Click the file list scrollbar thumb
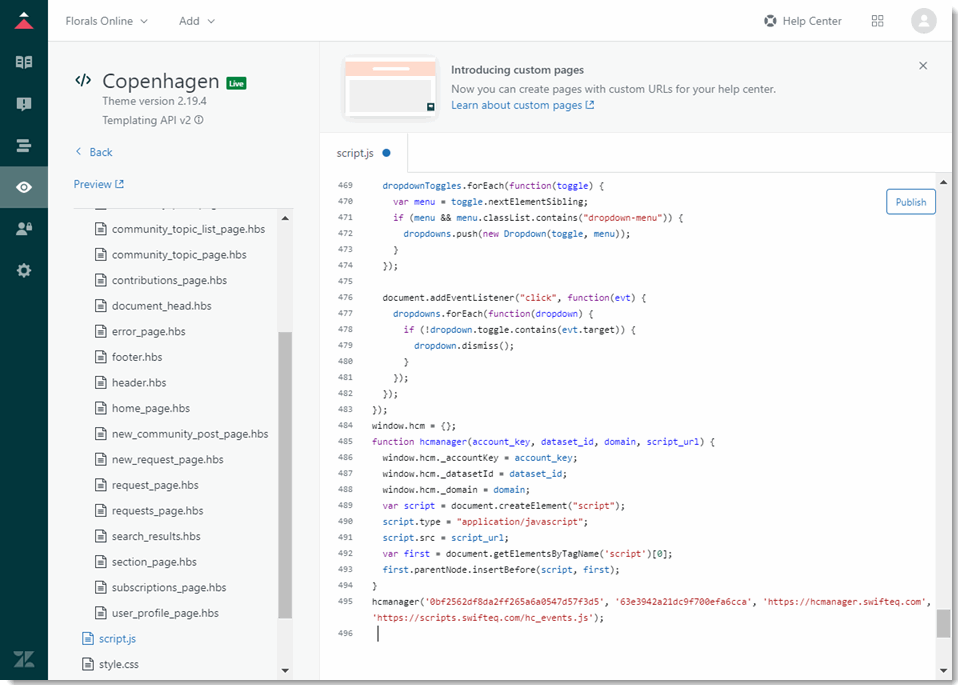The width and height of the screenshot is (958, 685). coord(285,475)
